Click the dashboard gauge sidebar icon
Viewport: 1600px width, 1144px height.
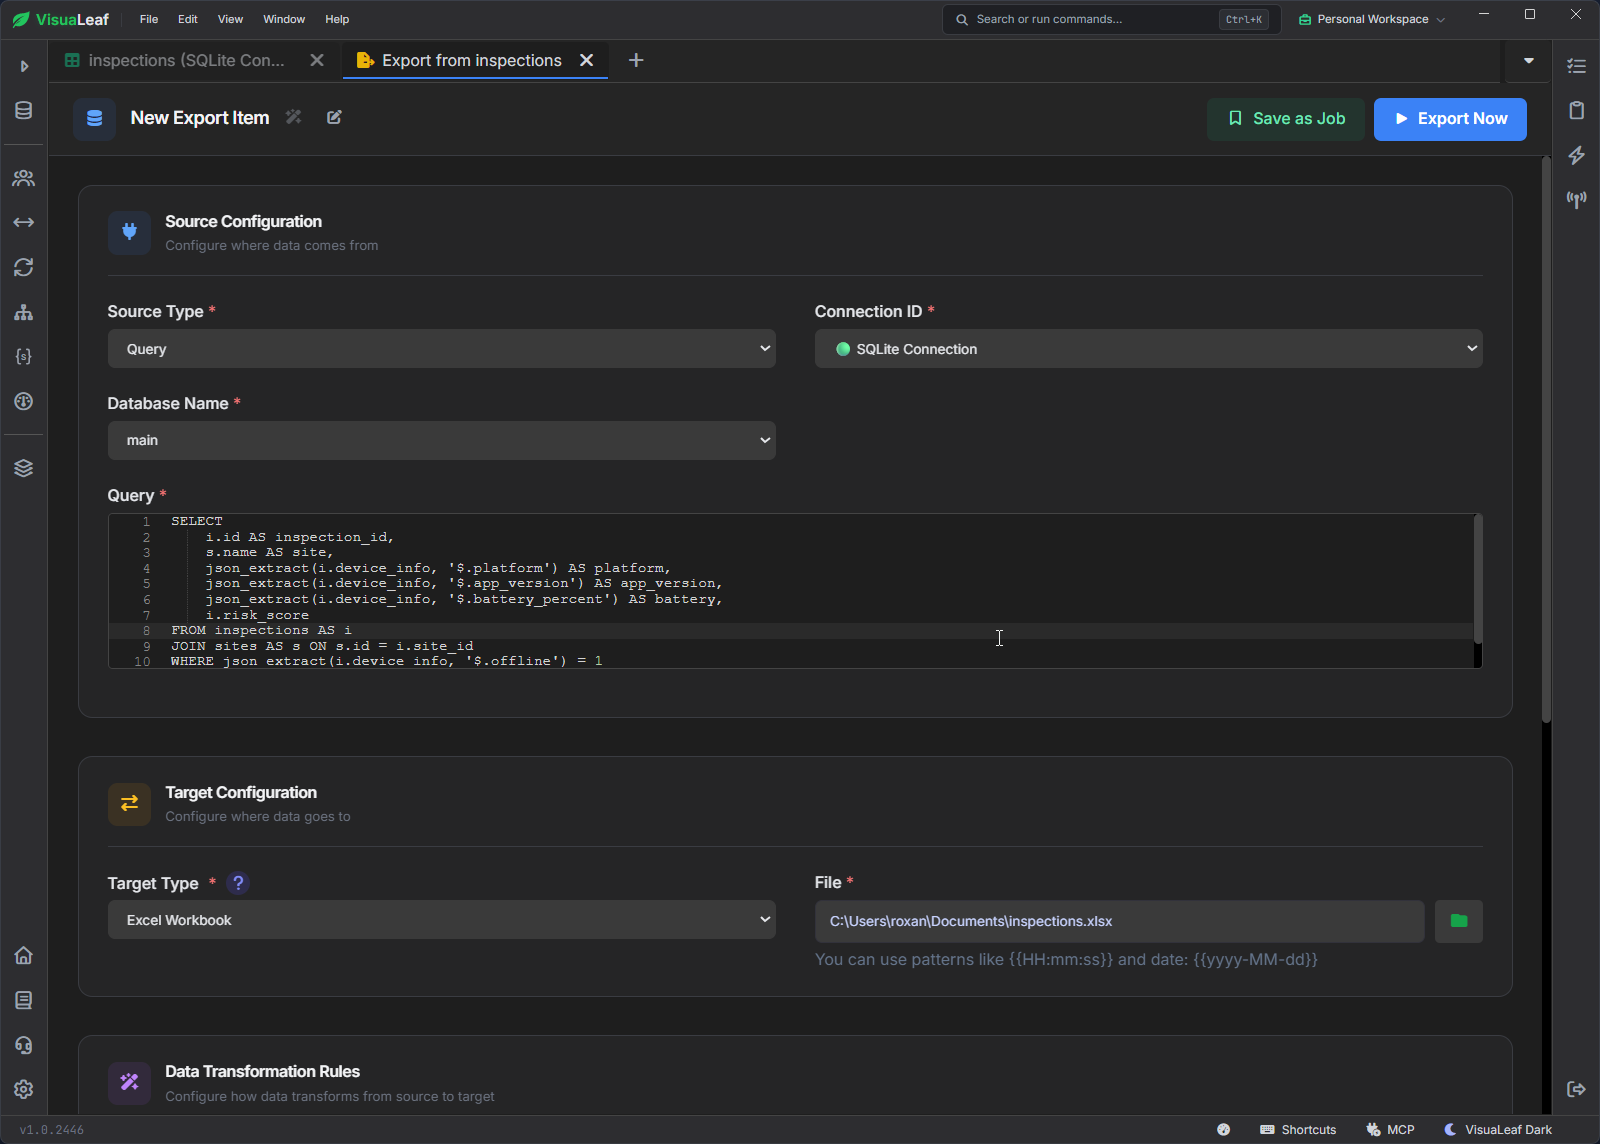tap(24, 401)
